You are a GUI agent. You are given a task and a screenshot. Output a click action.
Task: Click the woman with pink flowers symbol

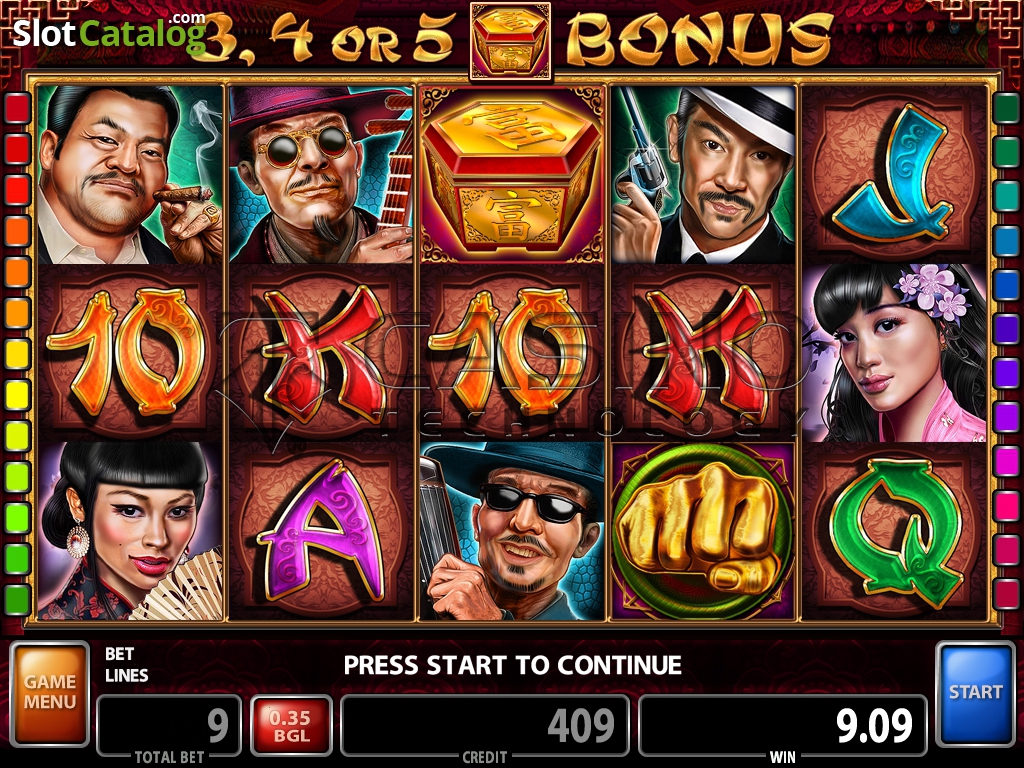893,353
